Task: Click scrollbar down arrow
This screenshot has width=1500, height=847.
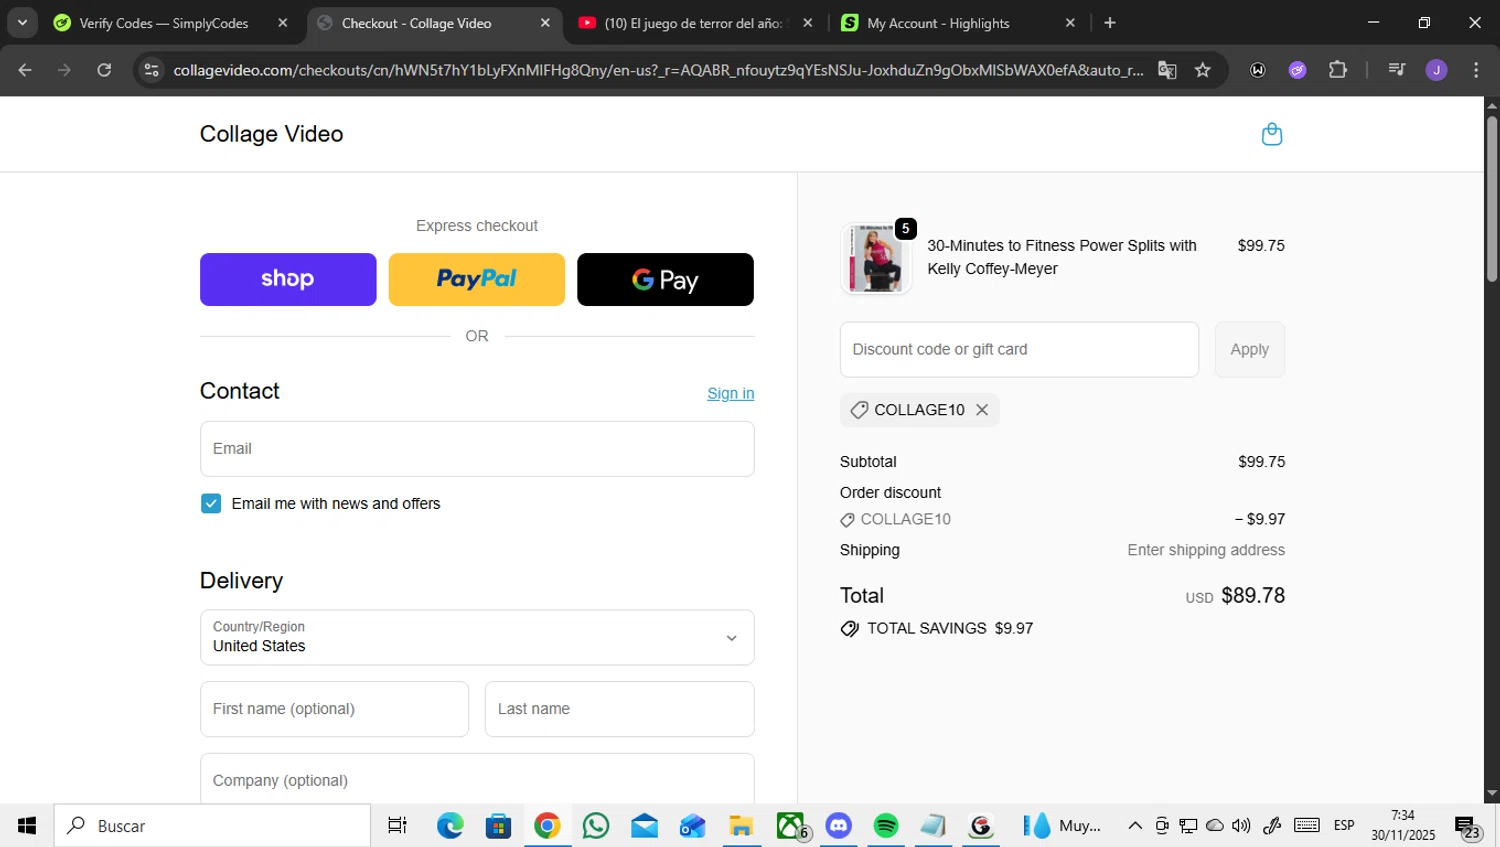Action: tap(1492, 793)
